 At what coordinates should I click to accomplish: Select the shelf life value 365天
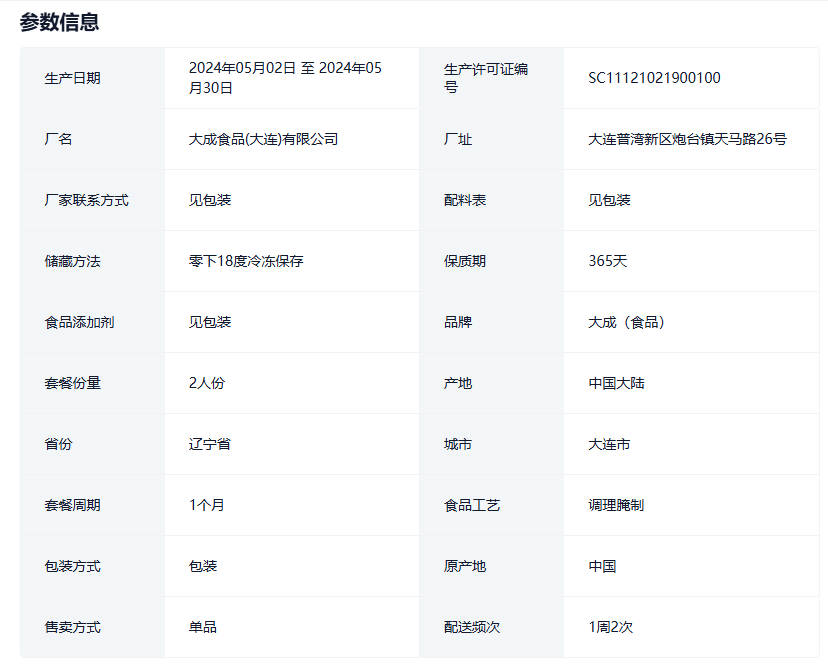(x=608, y=261)
